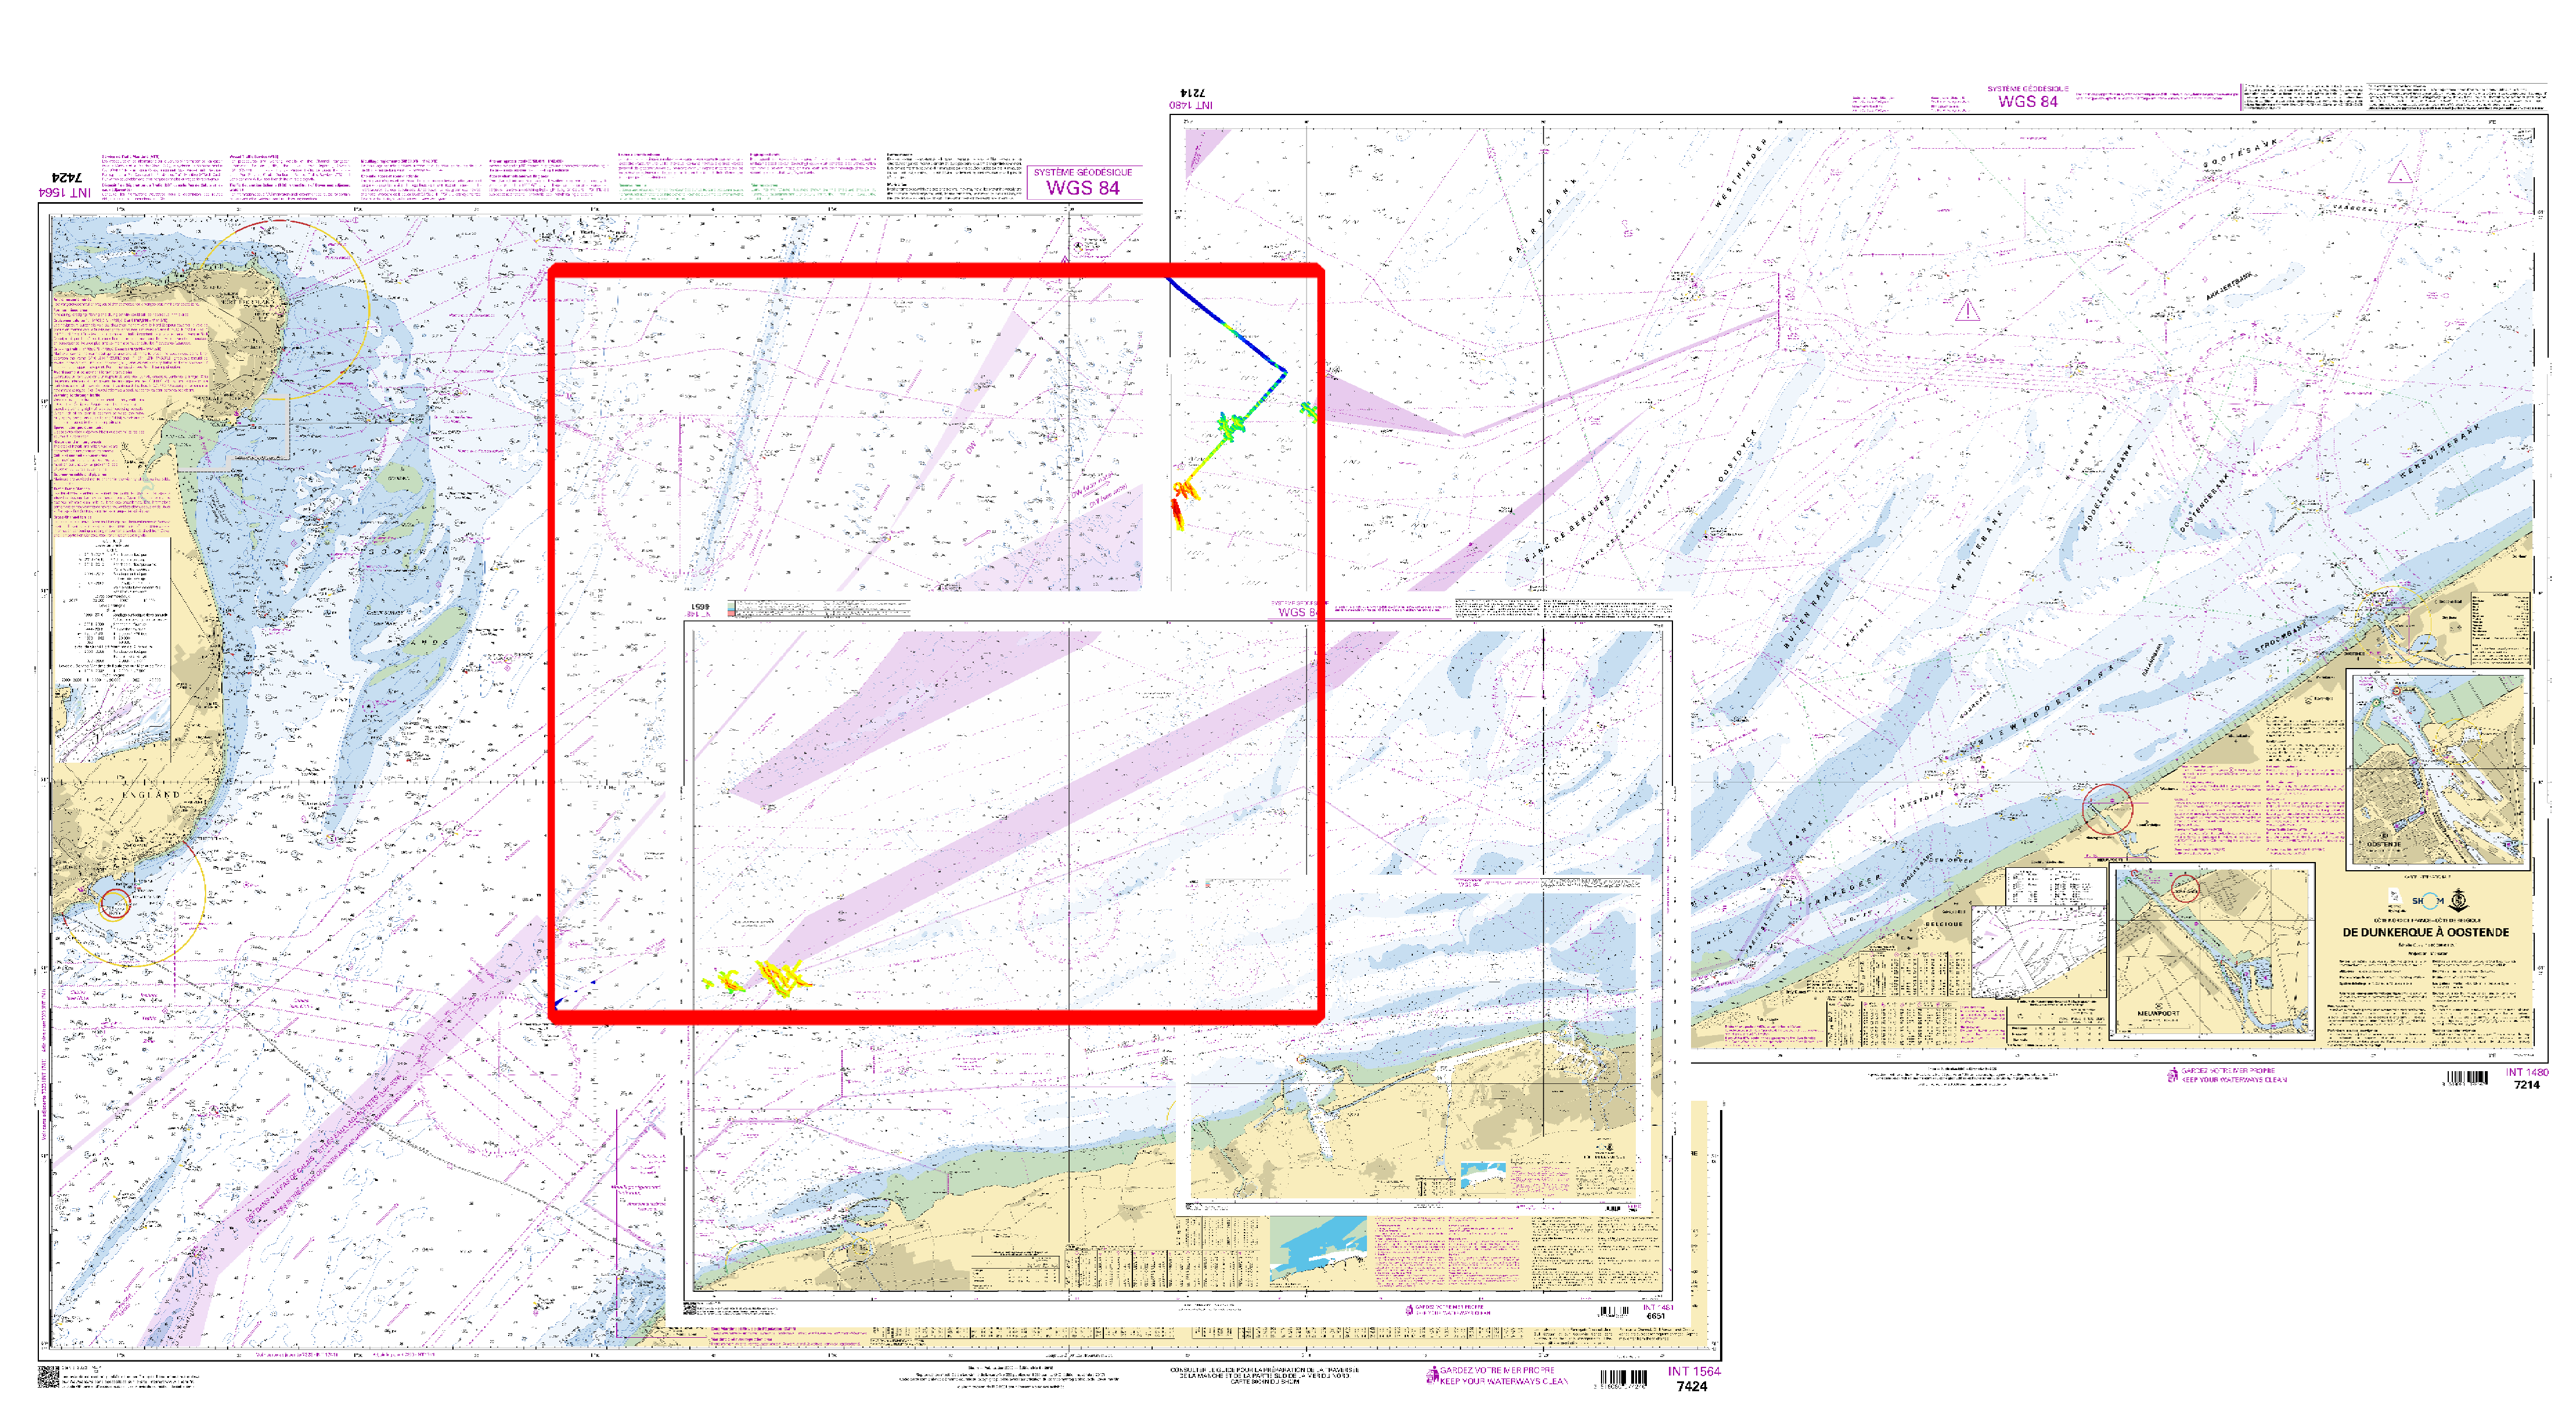
Task: Open the Oostende harbour inset map
Action: 2438,768
